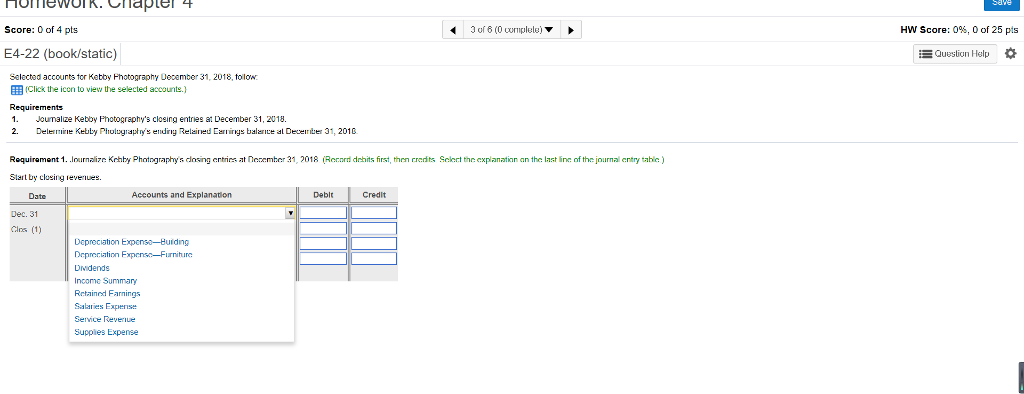Open the question selector dropdown '3 of 6'

(x=512, y=30)
